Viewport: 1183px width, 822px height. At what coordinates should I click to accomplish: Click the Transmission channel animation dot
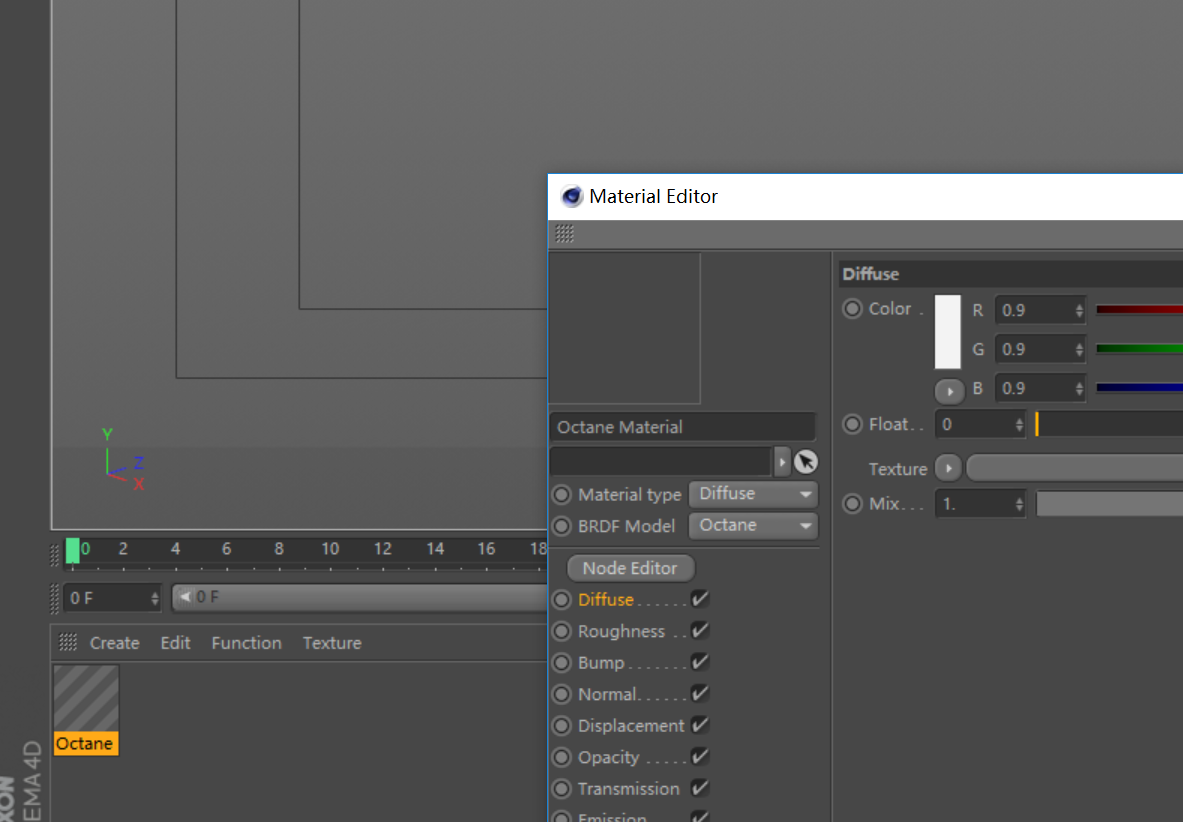pyautogui.click(x=561, y=789)
